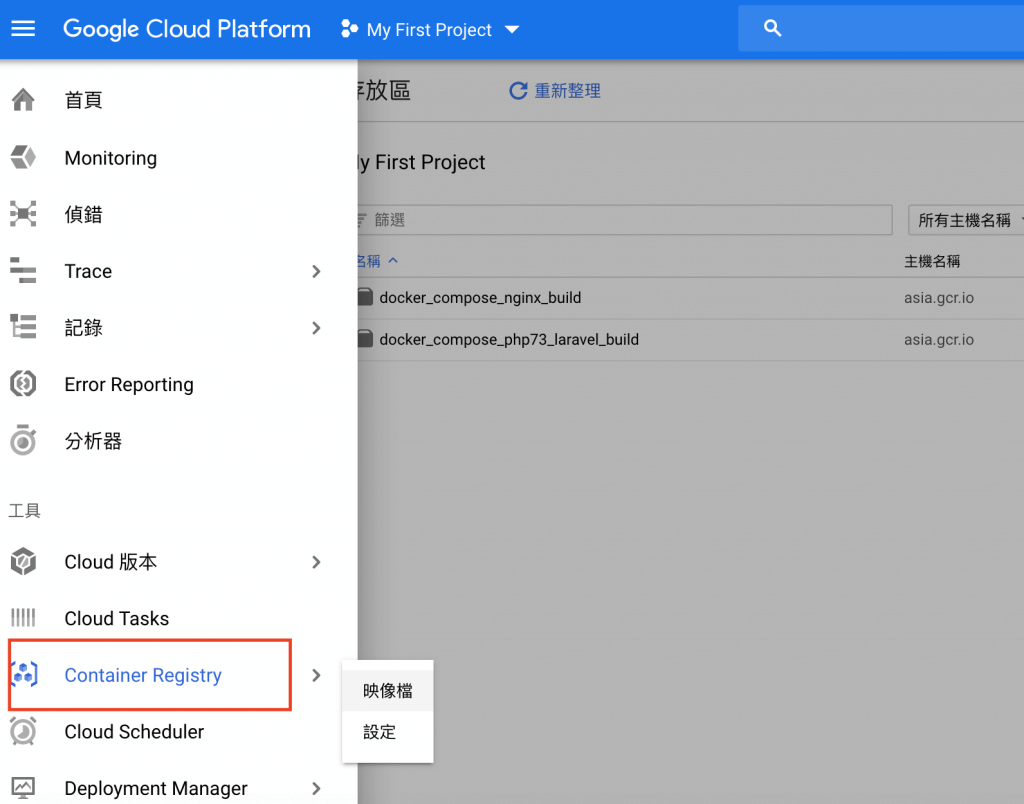Click the 偵錯 debugger icon

pyautogui.click(x=24, y=214)
